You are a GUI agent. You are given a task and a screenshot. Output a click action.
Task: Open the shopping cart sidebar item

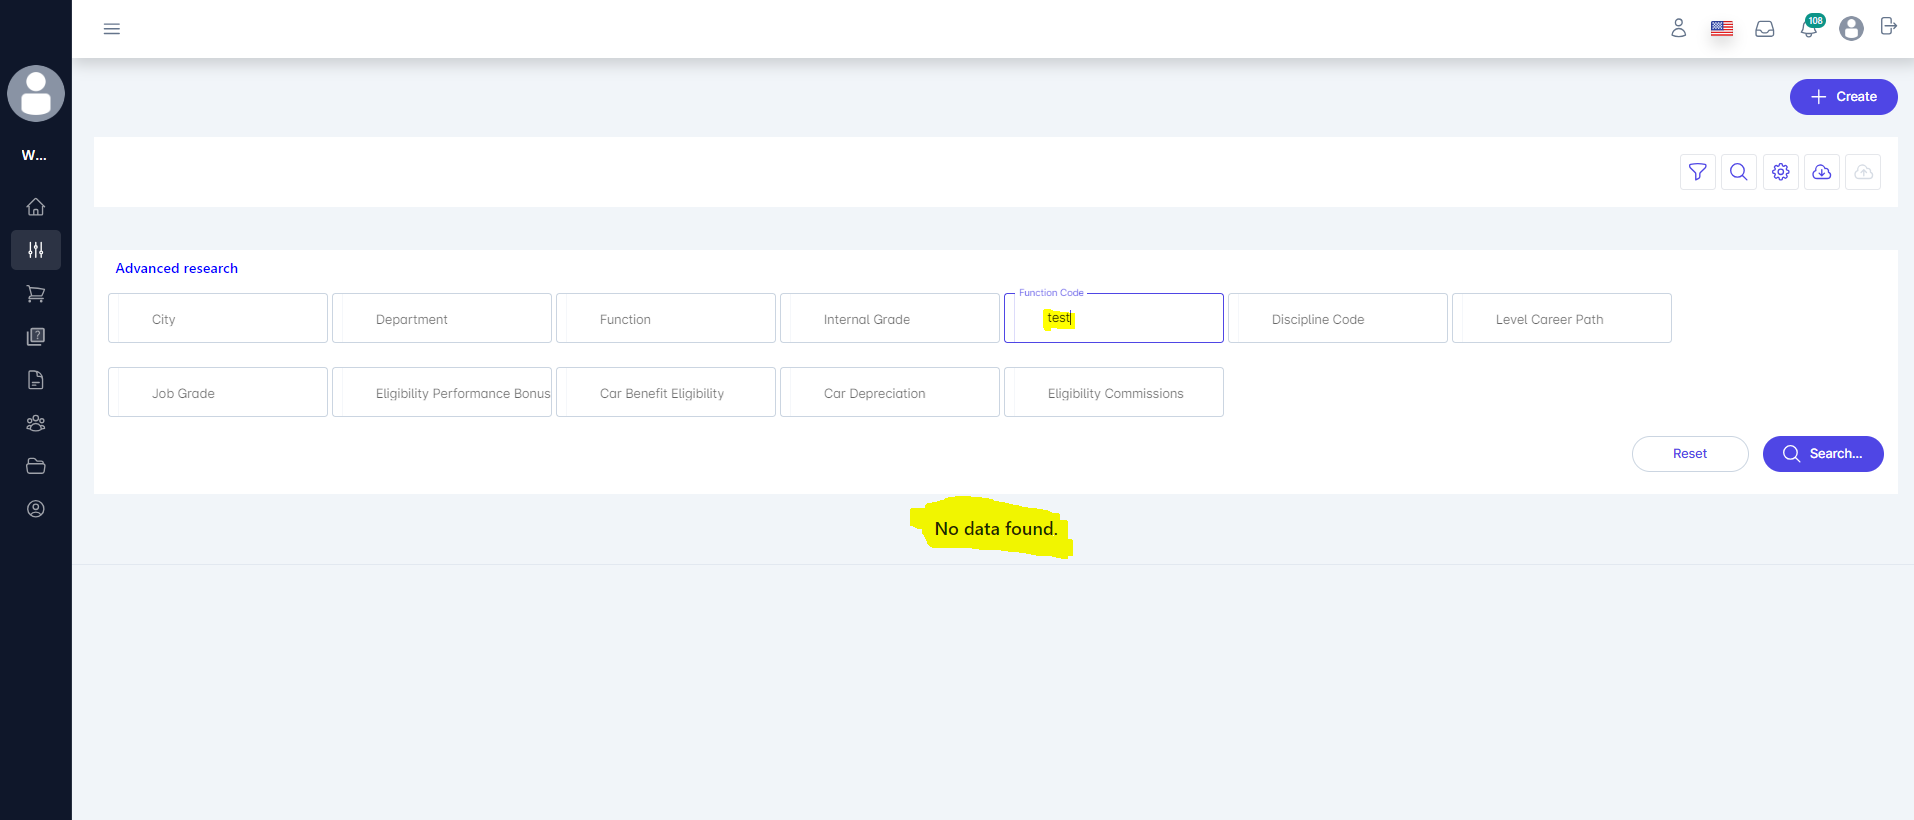coord(36,294)
